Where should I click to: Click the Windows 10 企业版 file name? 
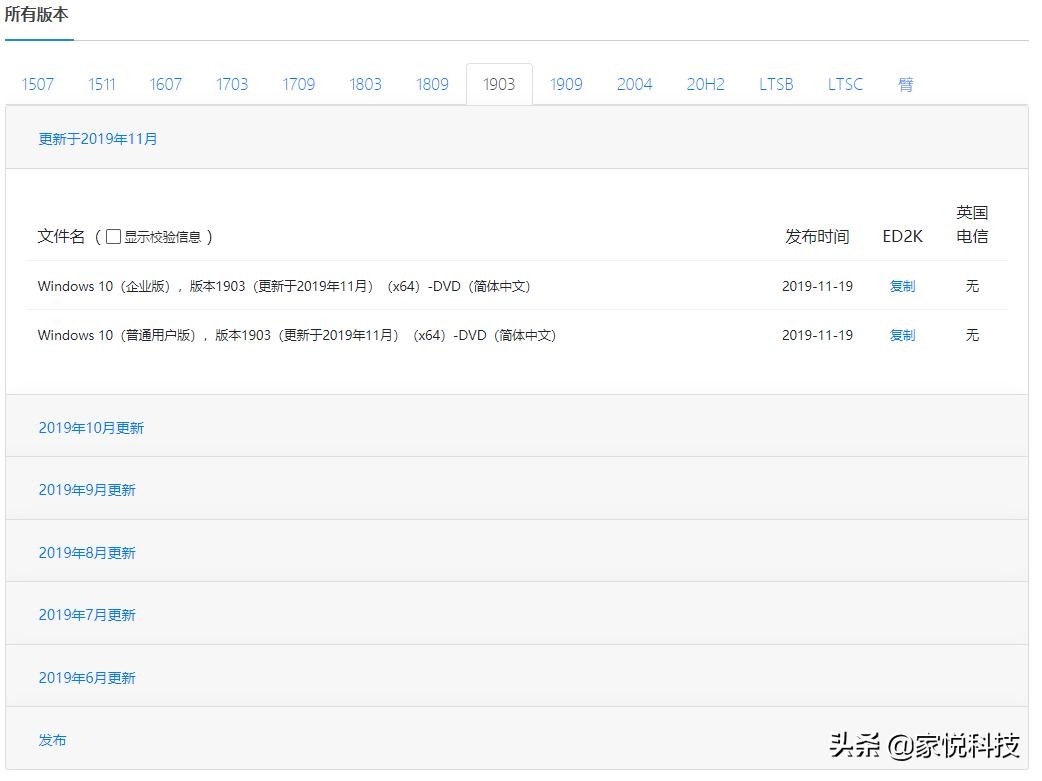point(284,286)
